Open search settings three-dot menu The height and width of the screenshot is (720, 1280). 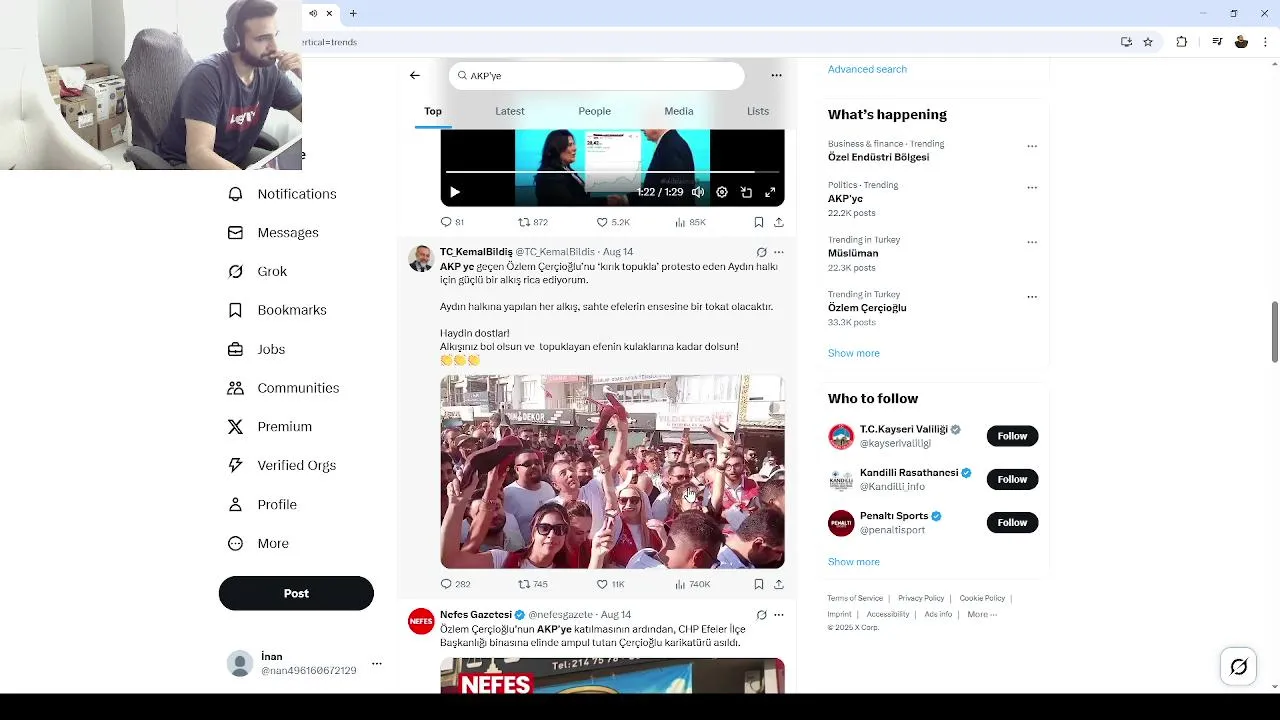[x=776, y=75]
